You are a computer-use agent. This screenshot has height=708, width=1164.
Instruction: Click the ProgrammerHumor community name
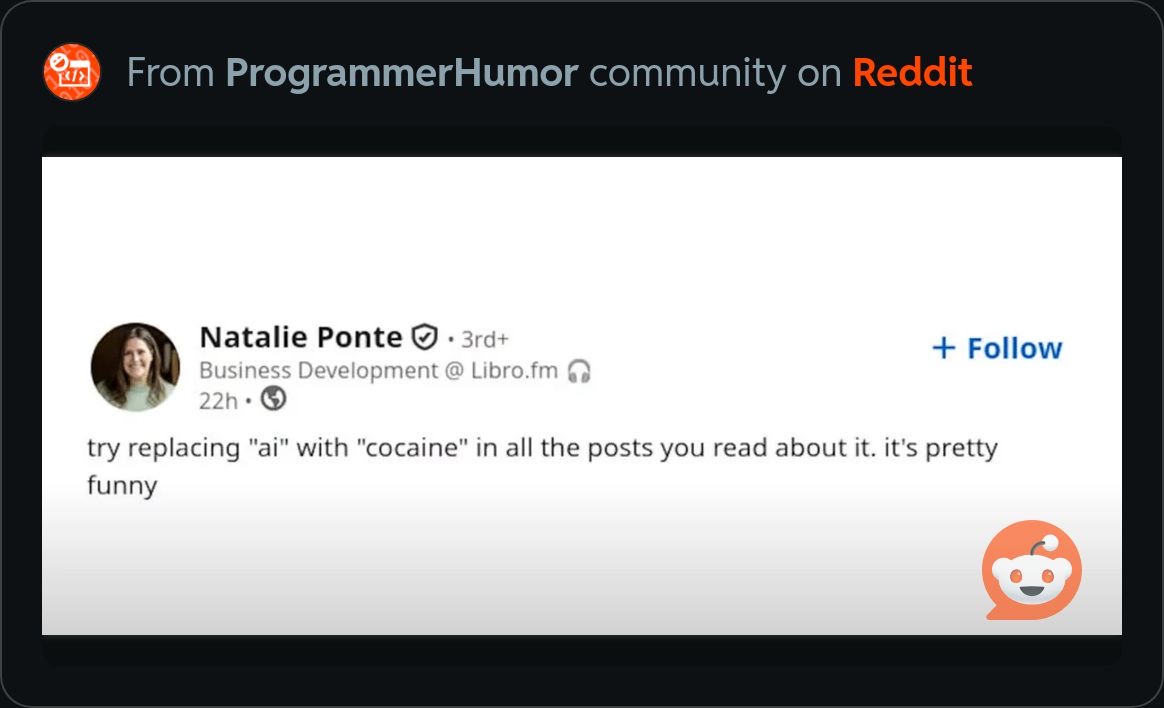coord(403,71)
